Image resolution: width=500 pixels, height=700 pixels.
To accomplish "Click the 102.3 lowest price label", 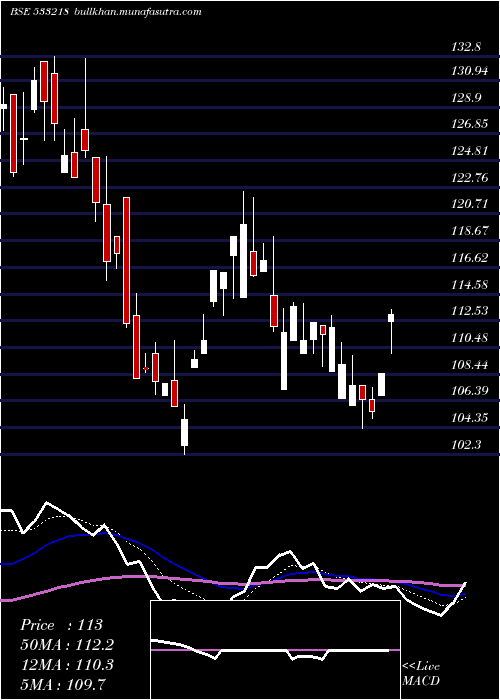I will (466, 445).
